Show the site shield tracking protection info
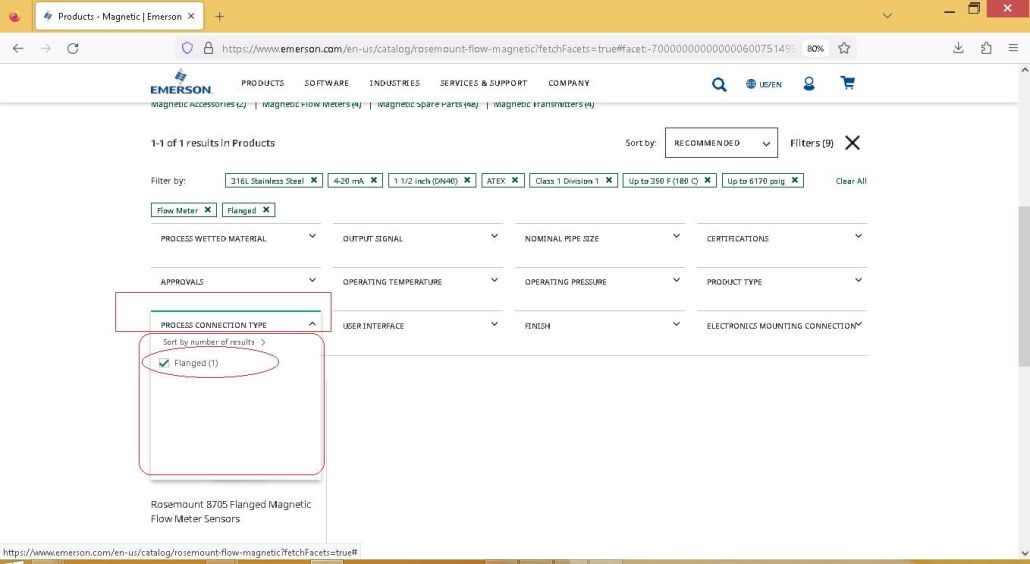The image size is (1030, 564). click(187, 48)
